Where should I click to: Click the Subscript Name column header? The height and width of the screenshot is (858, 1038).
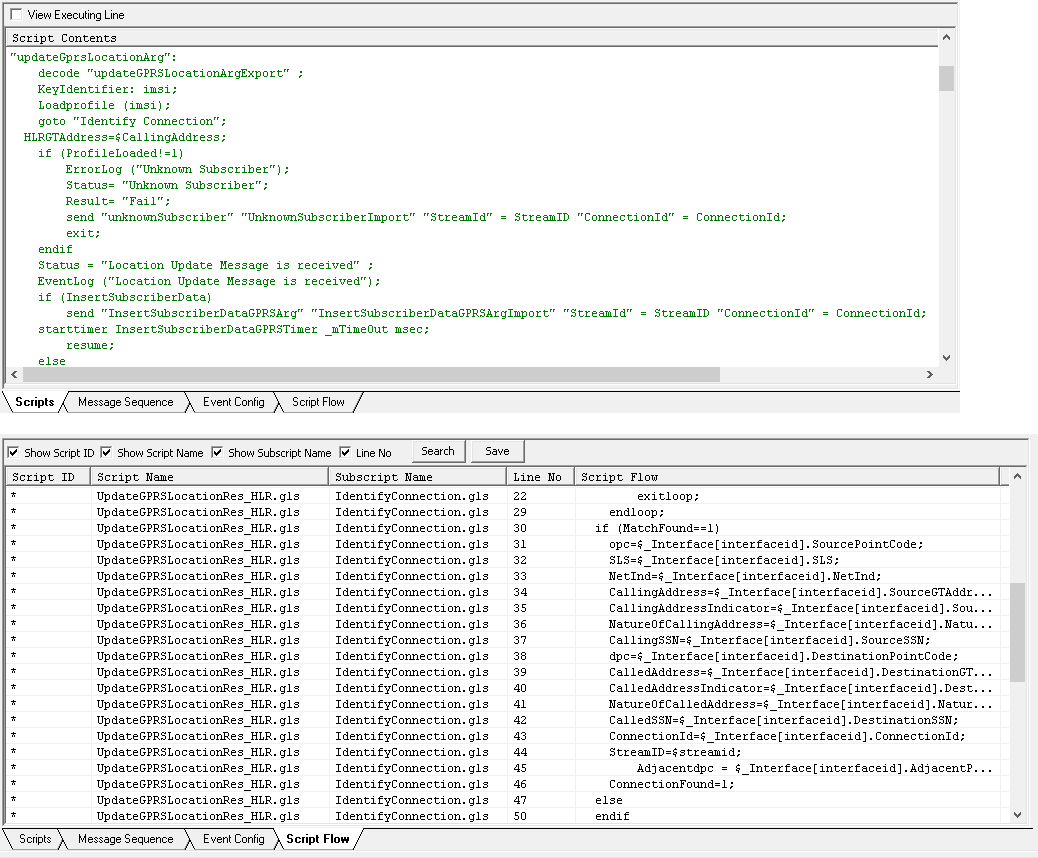pyautogui.click(x=418, y=477)
